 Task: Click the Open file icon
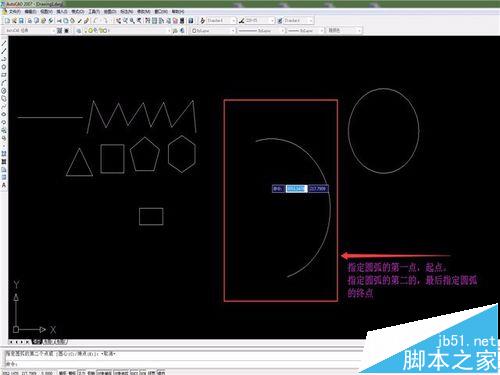14,21
